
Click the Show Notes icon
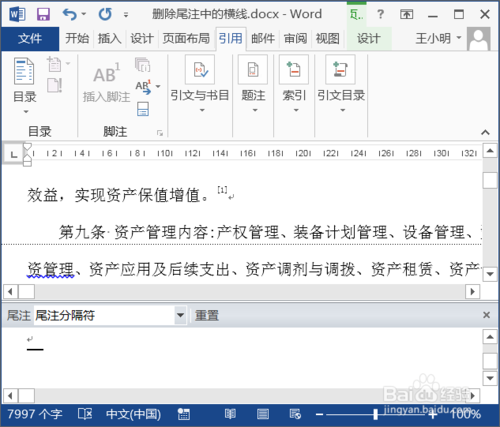point(143,109)
